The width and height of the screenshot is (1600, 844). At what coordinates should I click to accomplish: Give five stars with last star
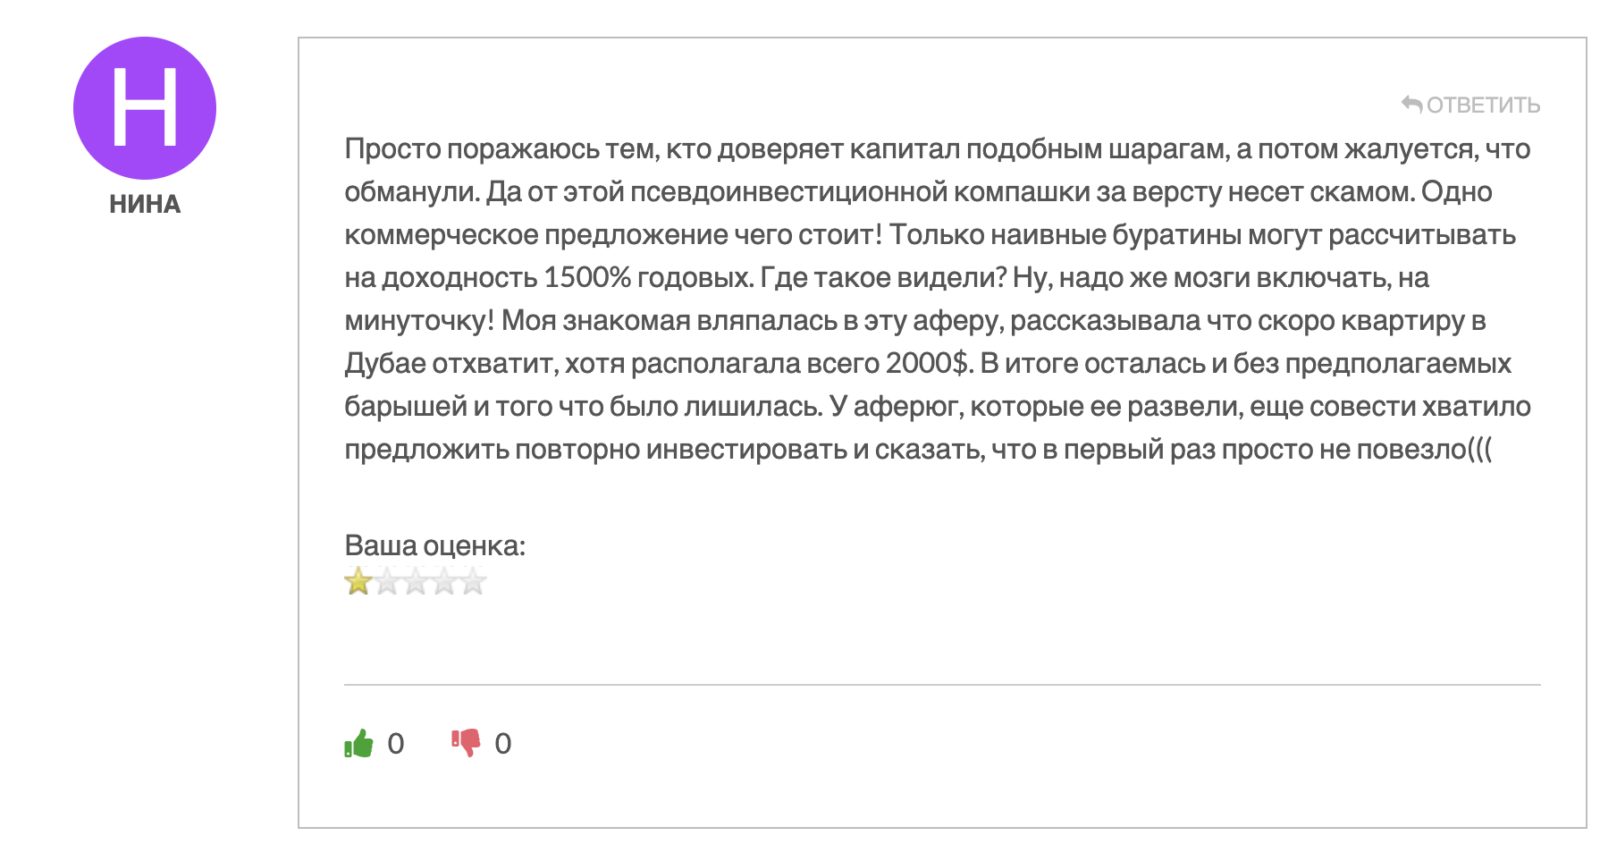472,581
